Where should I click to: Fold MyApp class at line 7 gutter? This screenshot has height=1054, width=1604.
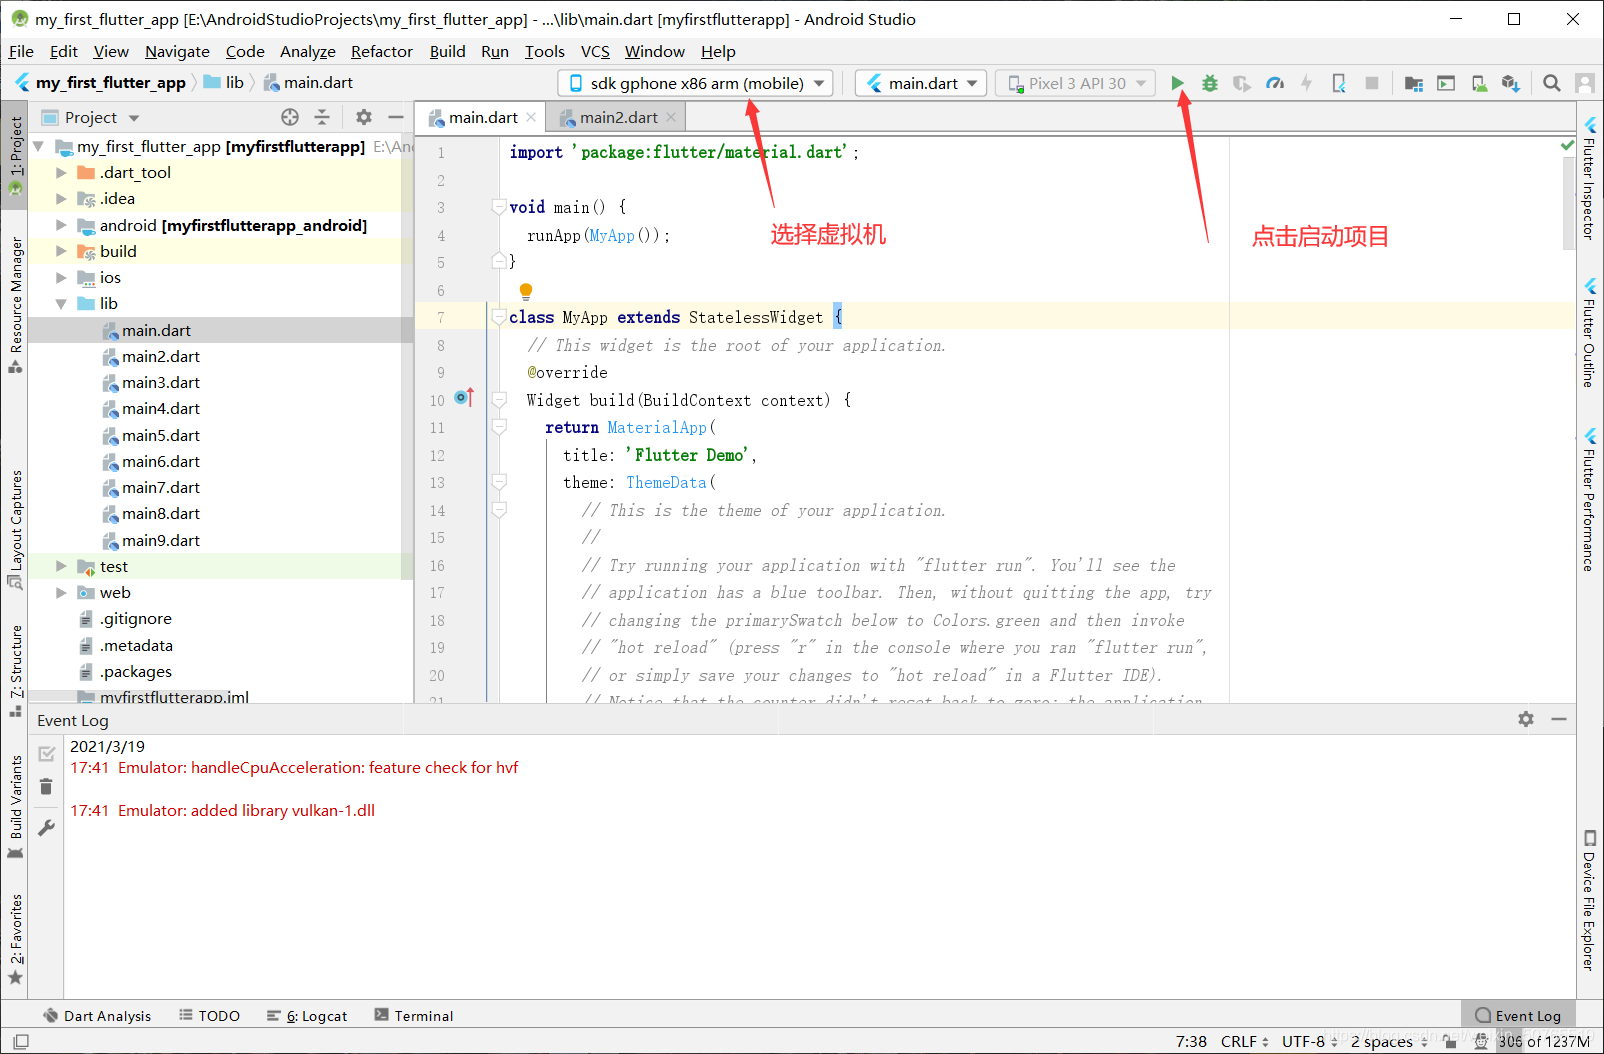[x=499, y=317]
